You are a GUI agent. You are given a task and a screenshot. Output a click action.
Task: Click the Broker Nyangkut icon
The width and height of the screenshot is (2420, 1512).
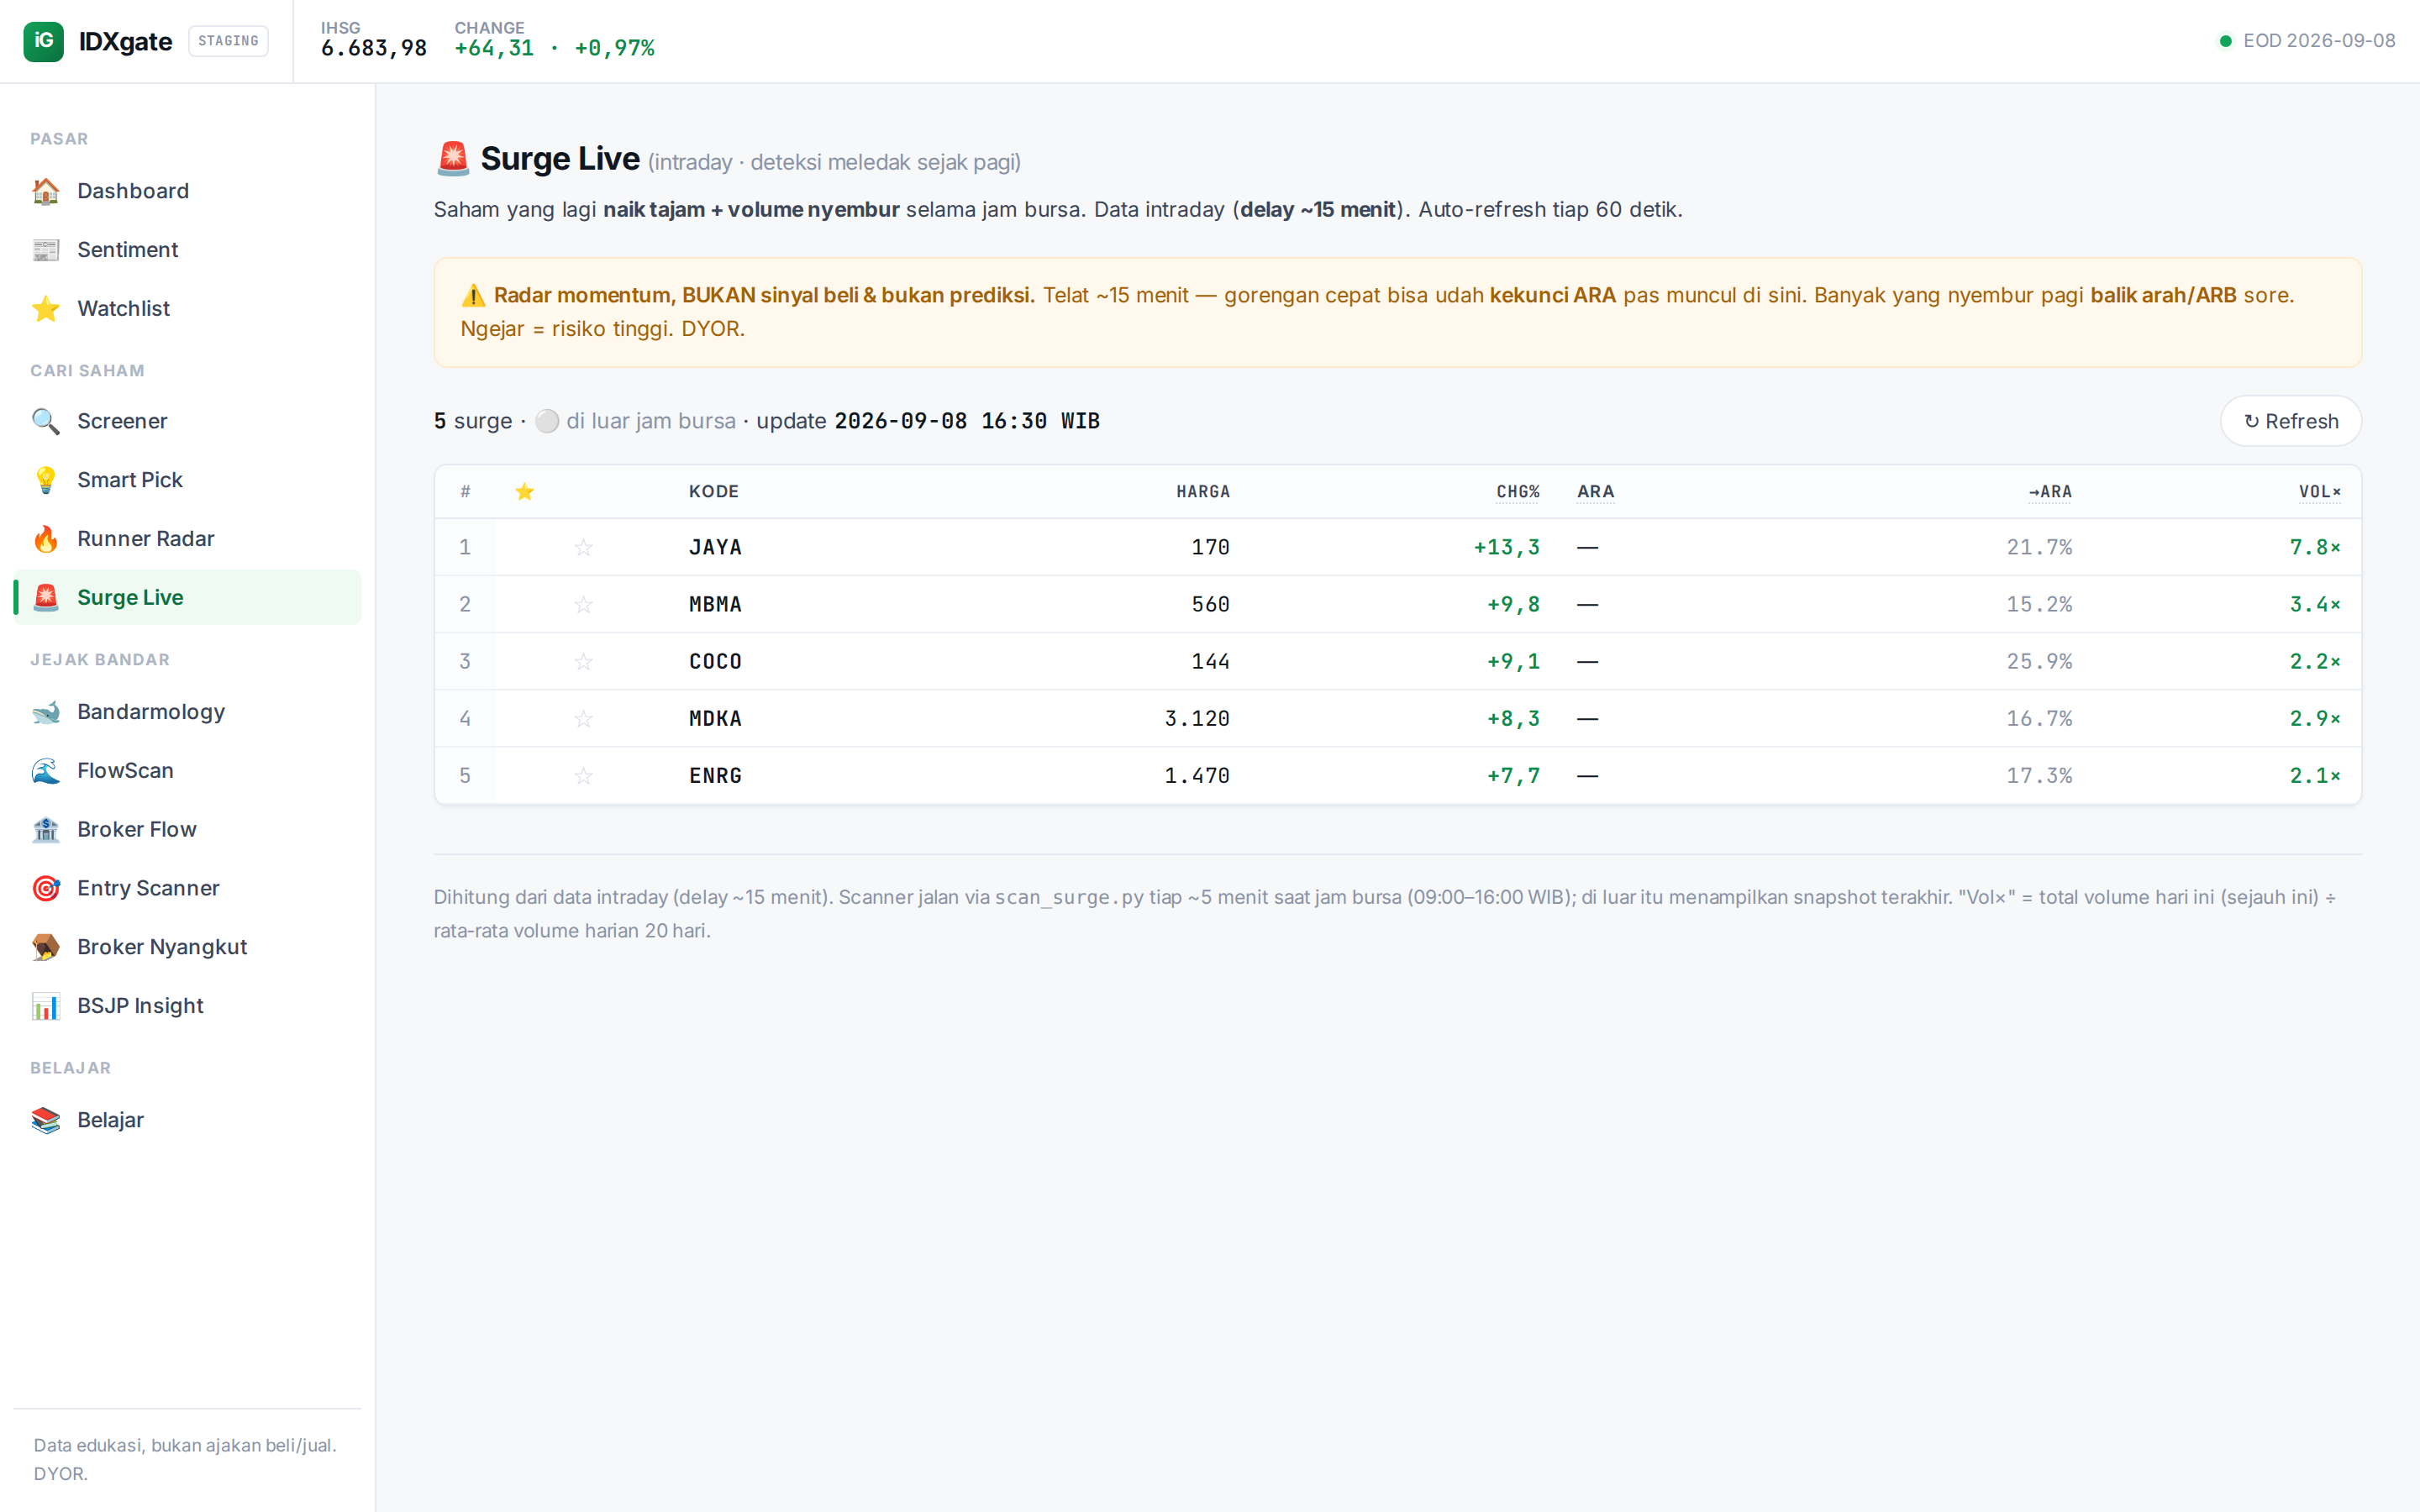(46, 947)
